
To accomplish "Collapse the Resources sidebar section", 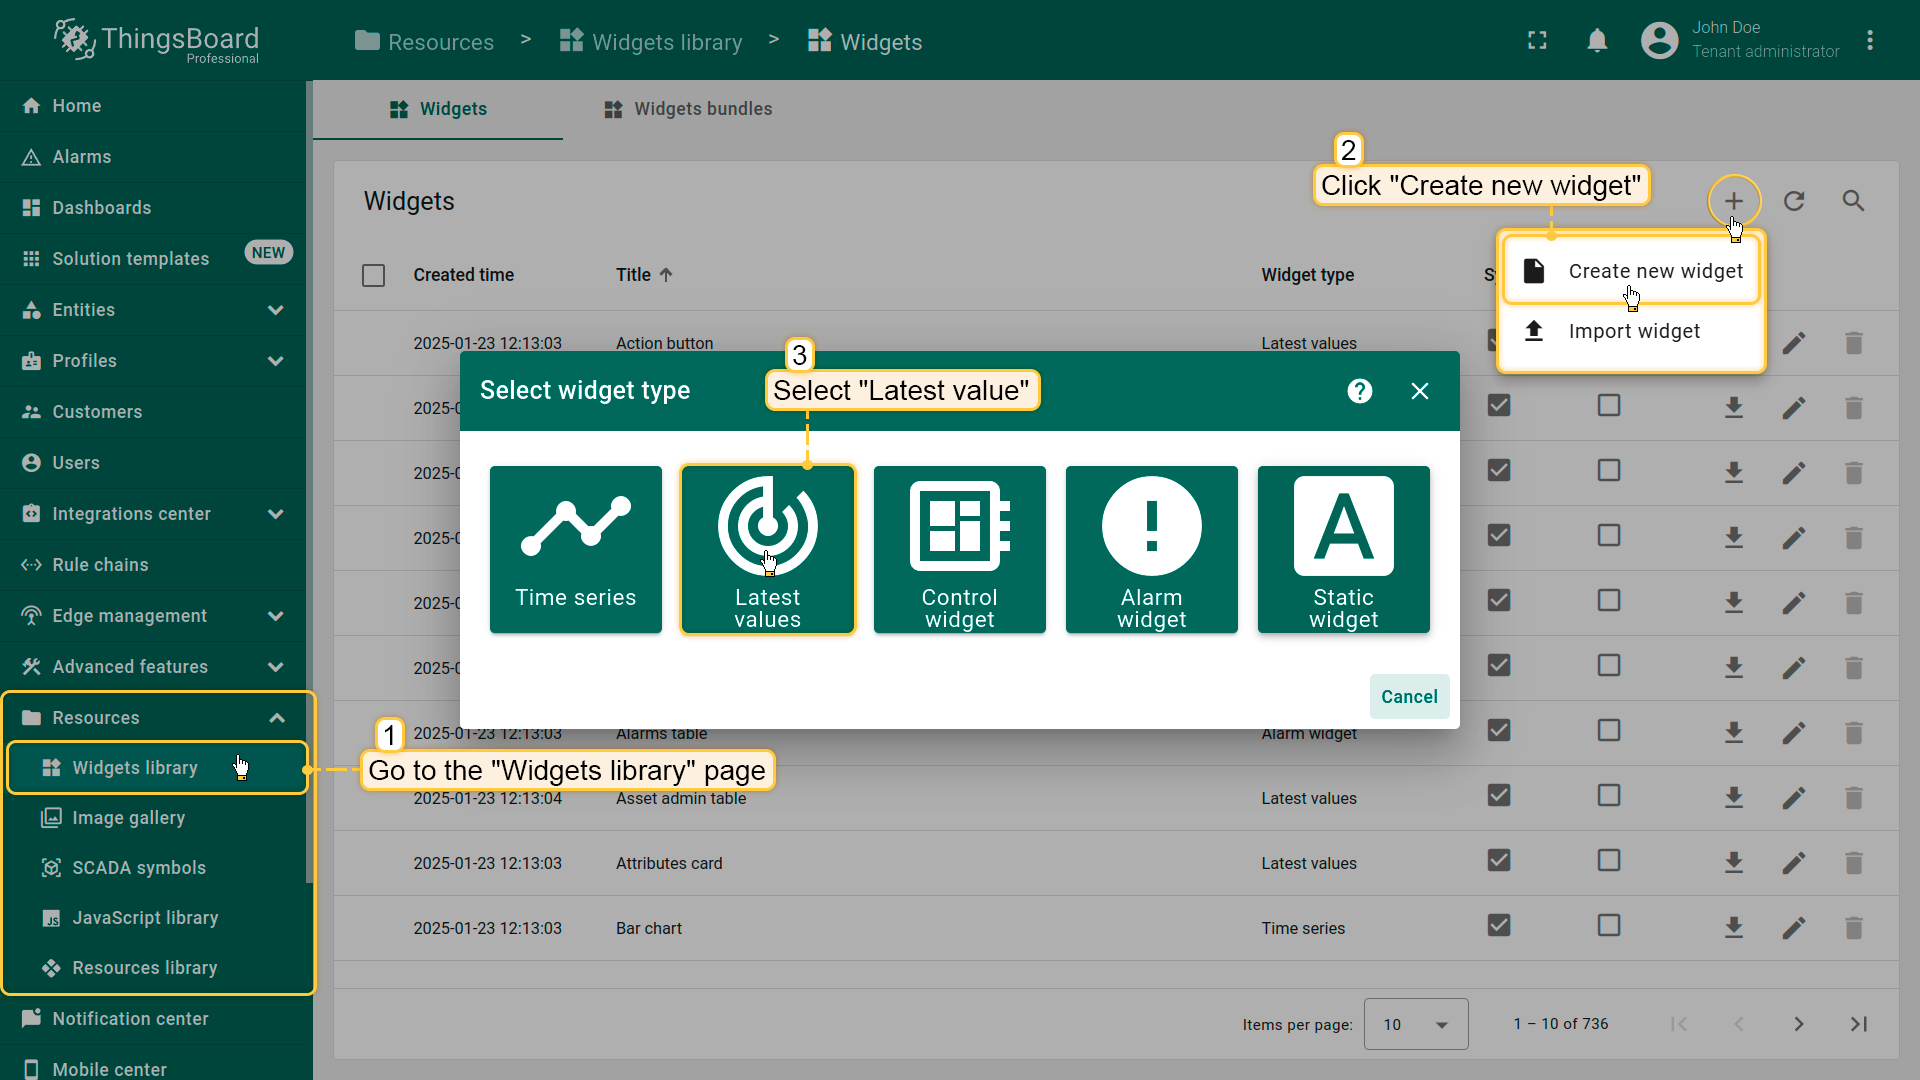I will point(276,718).
